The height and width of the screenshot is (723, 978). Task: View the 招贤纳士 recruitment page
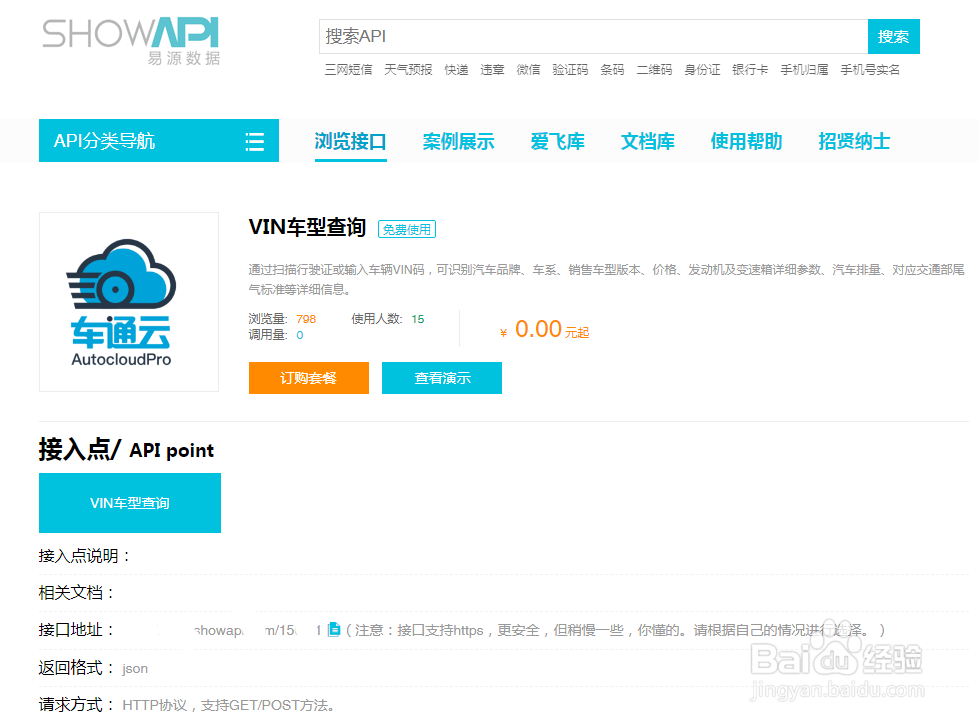(853, 141)
